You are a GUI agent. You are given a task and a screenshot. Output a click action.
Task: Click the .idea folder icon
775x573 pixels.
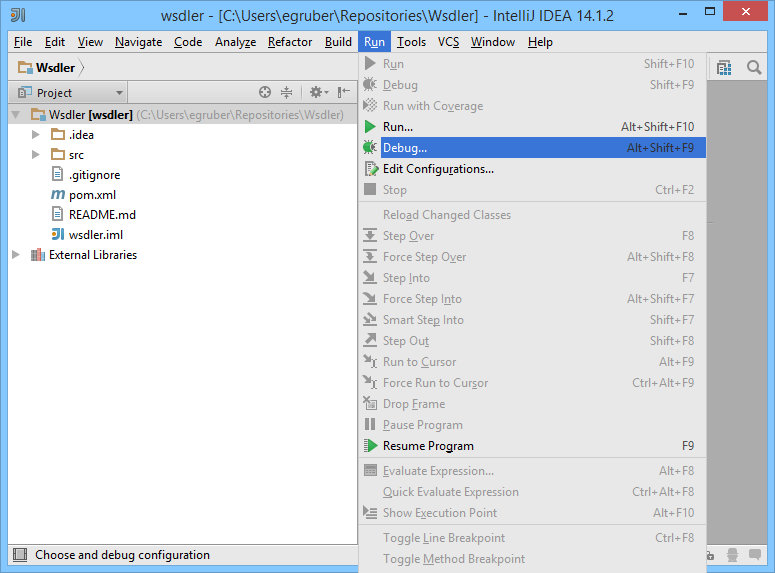click(x=58, y=134)
